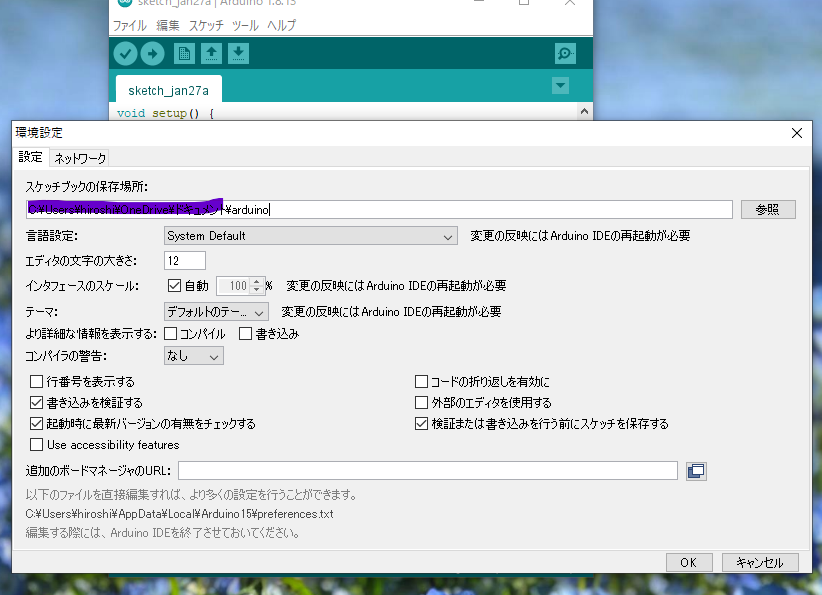Open the 編集 menu
822x595 pixels.
168,25
